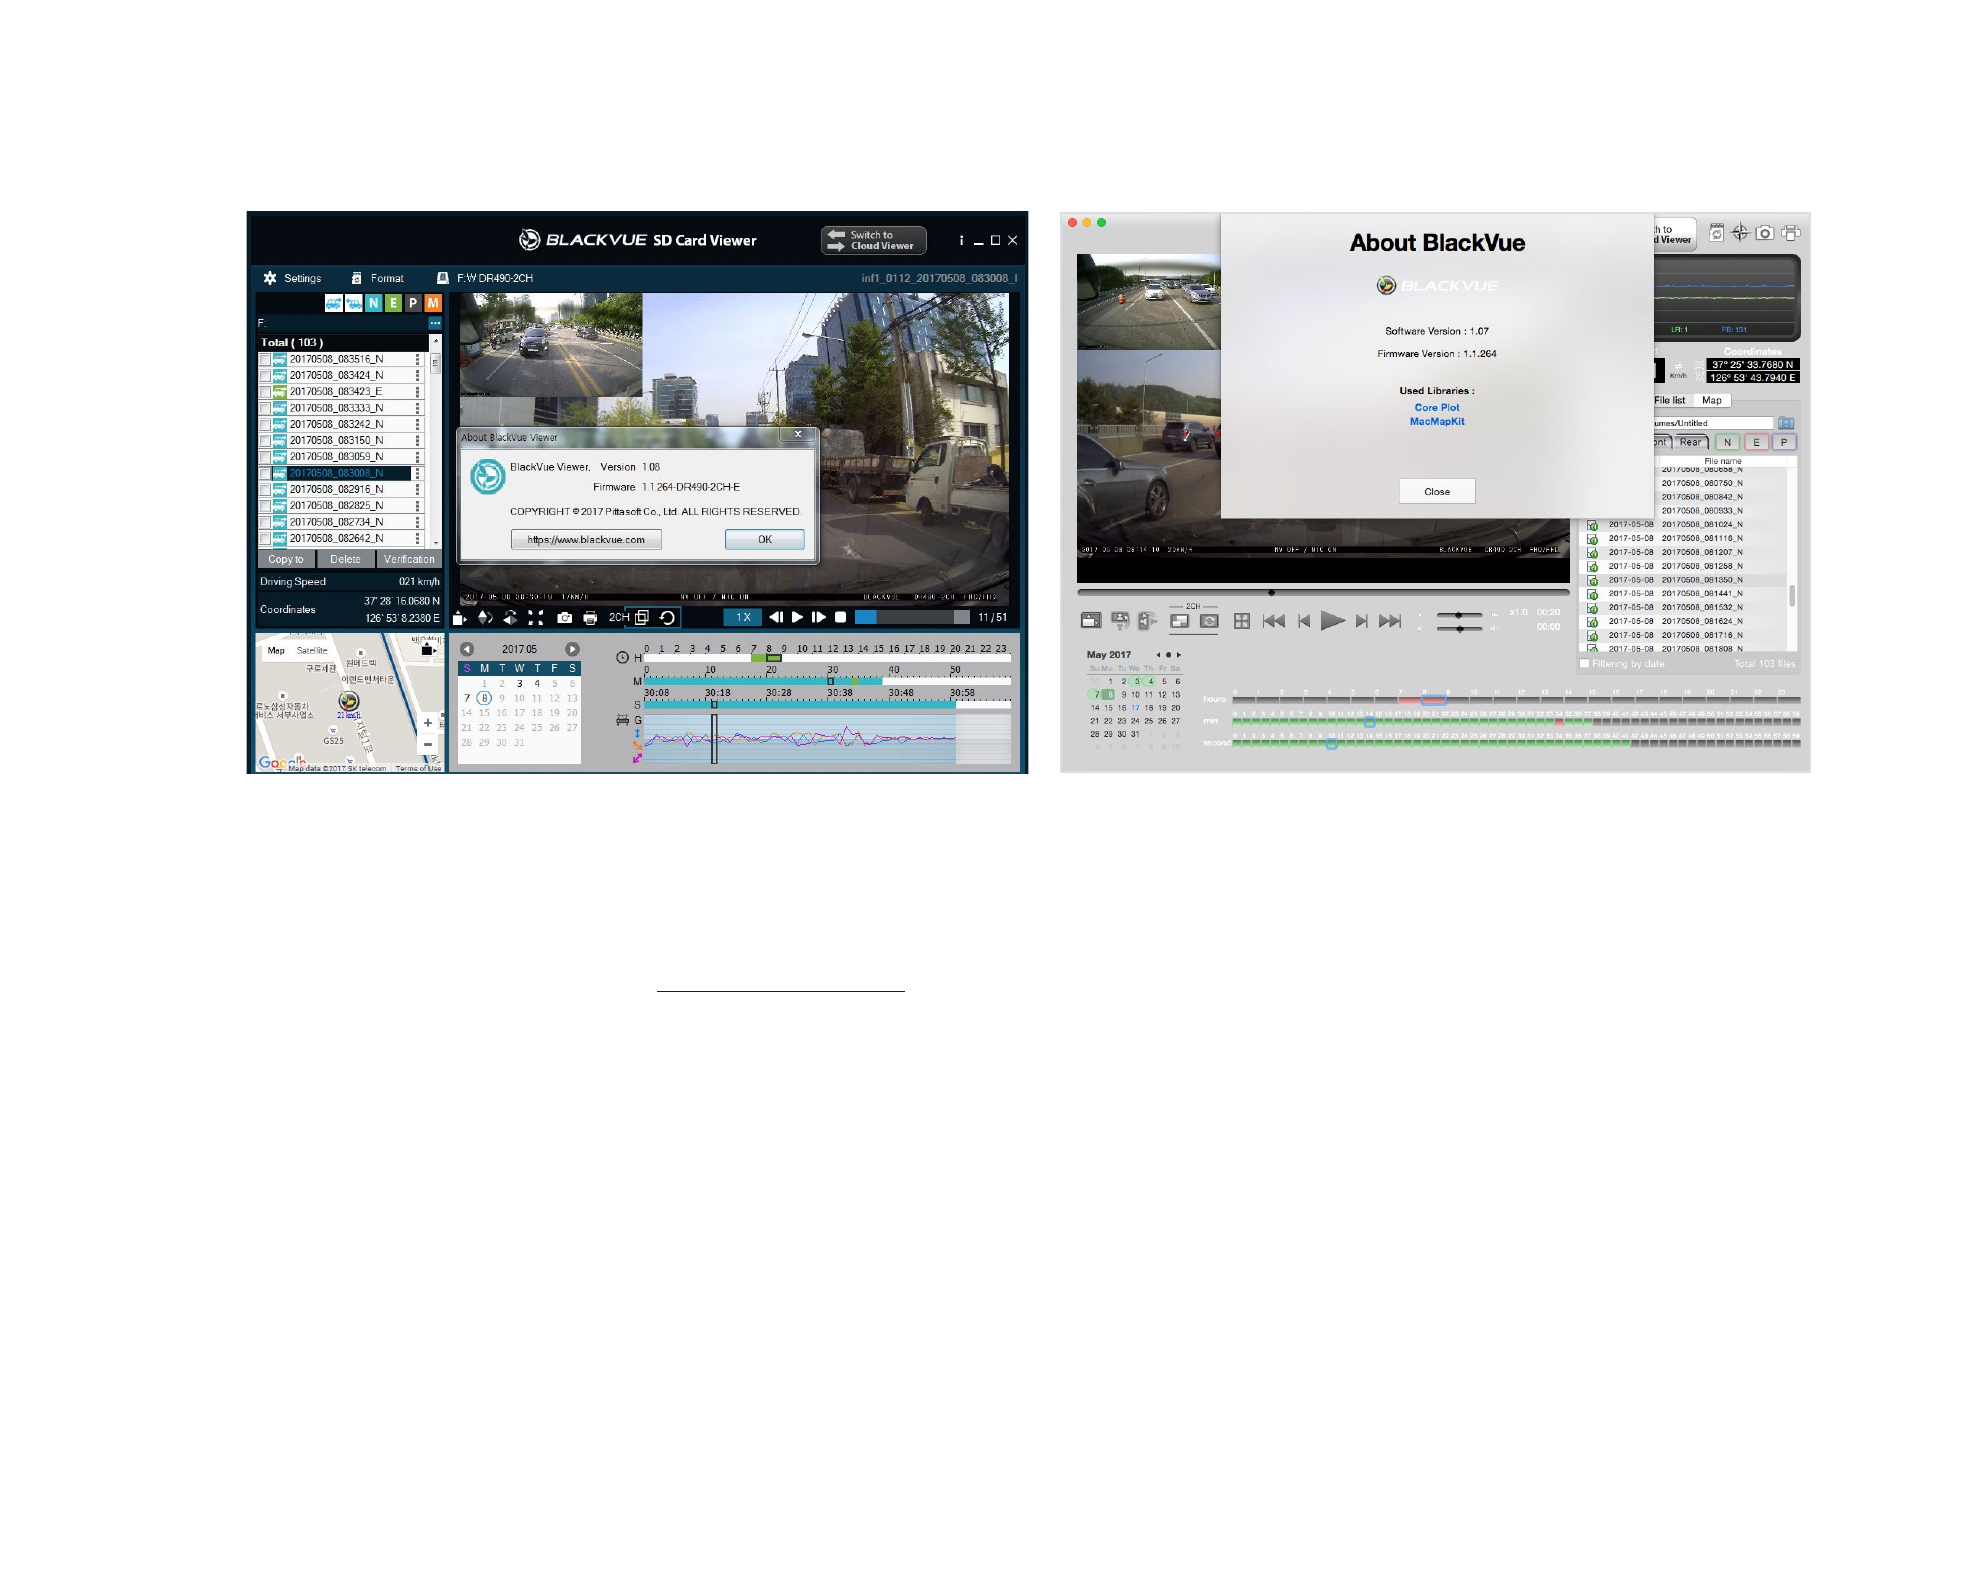
Task: Open the options menu for 20170508_082734_N
Action: [x=418, y=522]
